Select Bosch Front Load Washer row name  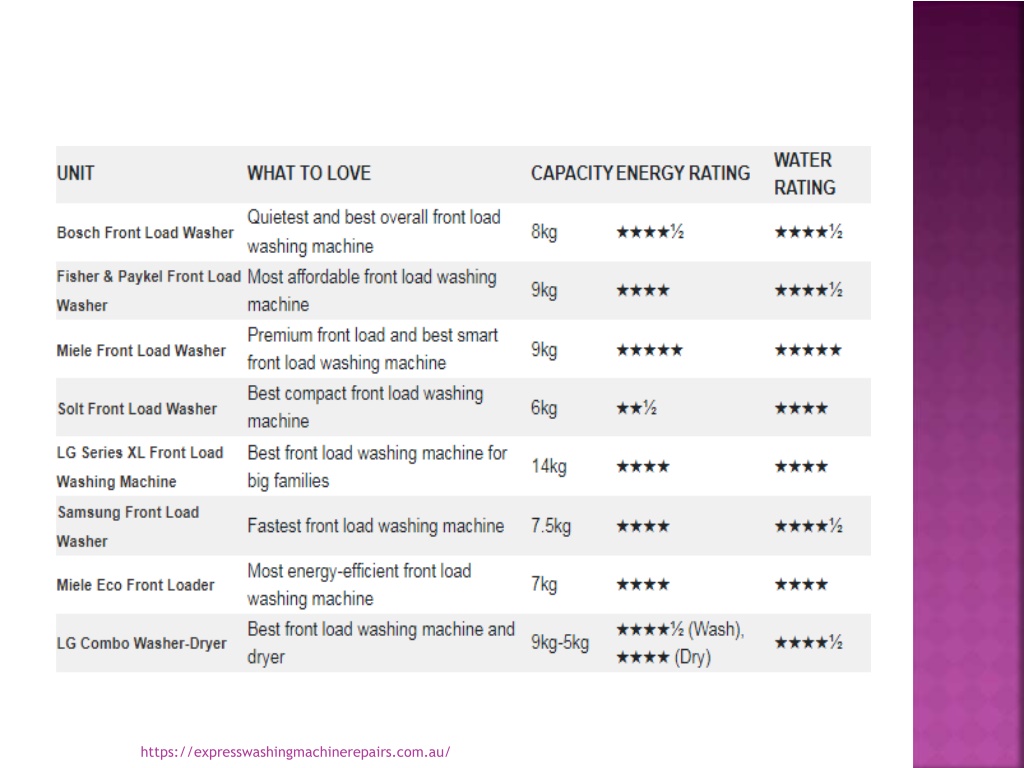pyautogui.click(x=145, y=232)
